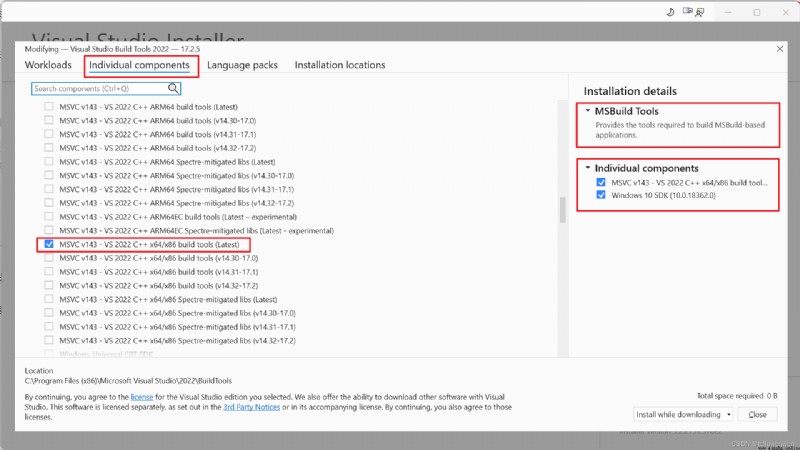Viewport: 800px width, 450px height.
Task: Collapse the MSBuild Tools section
Action: pyautogui.click(x=587, y=111)
